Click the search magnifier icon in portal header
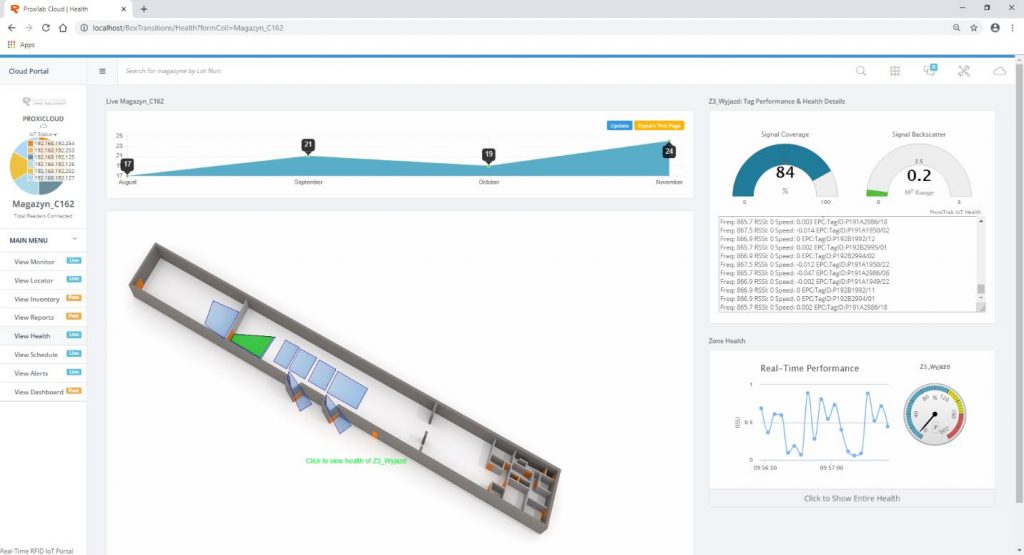This screenshot has height=555, width=1024. (861, 71)
